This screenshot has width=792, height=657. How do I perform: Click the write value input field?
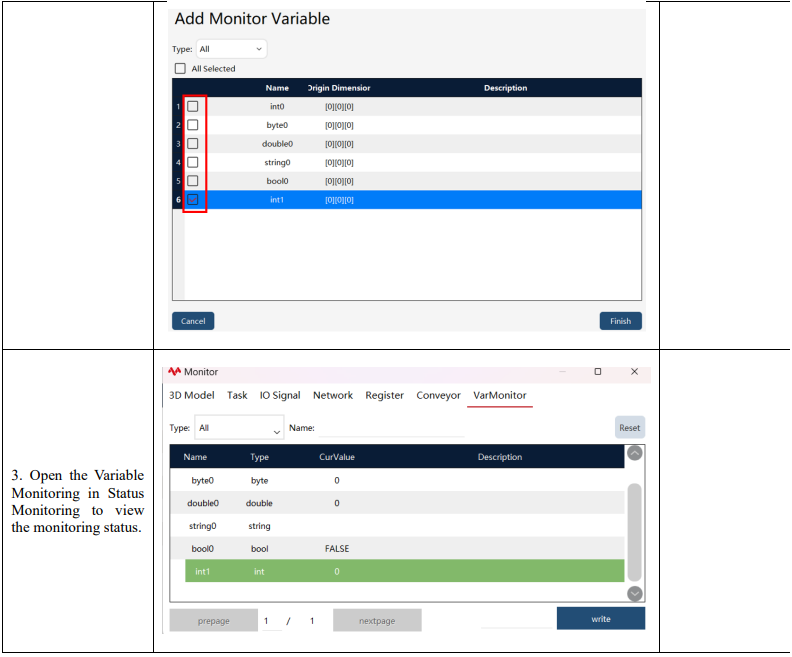[516, 619]
